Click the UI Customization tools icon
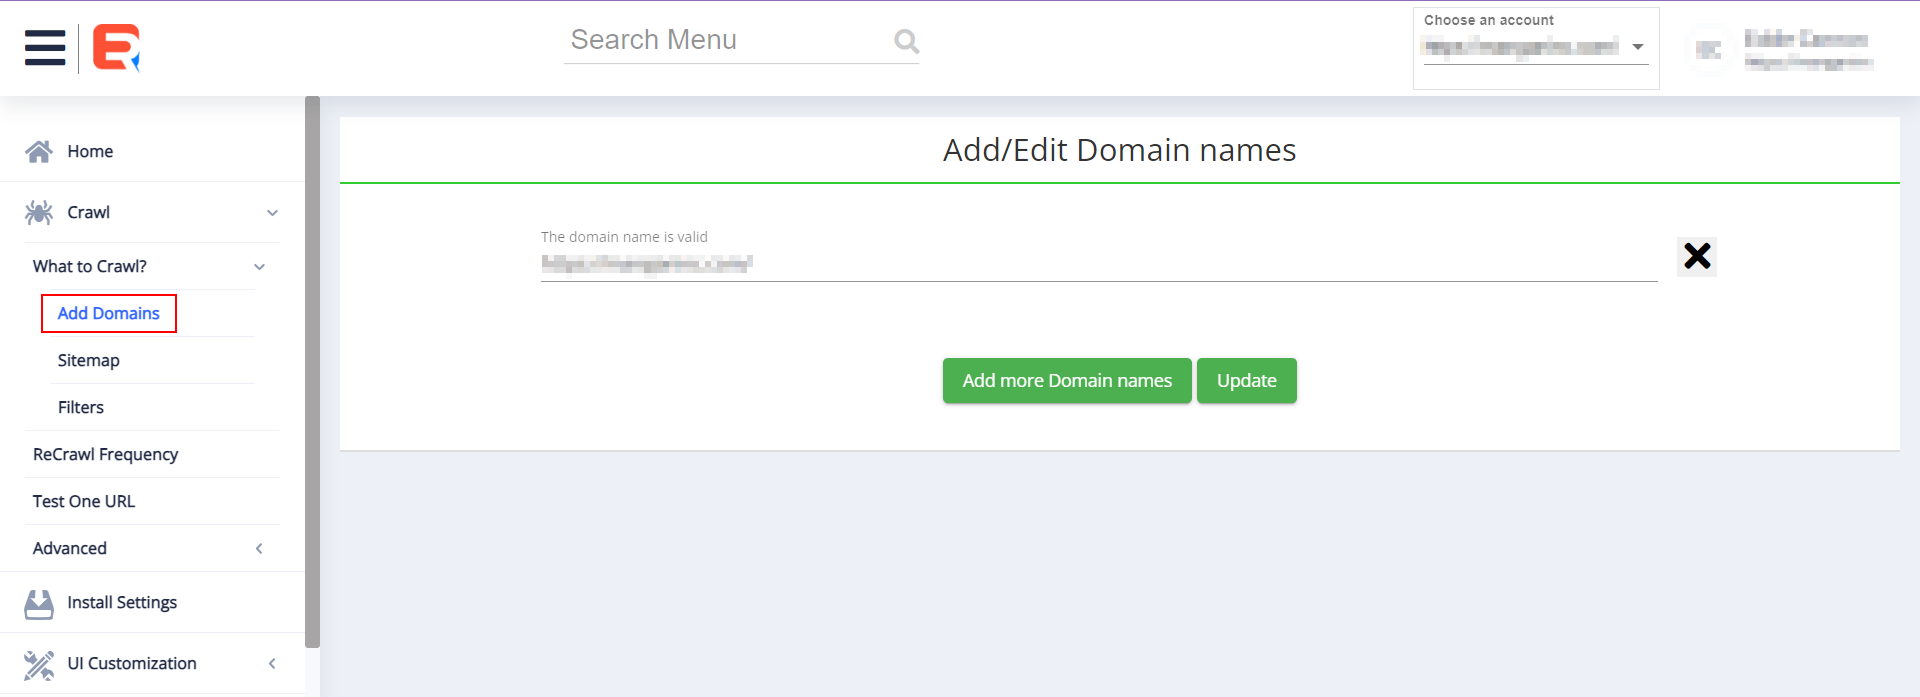This screenshot has width=1920, height=697. point(39,665)
